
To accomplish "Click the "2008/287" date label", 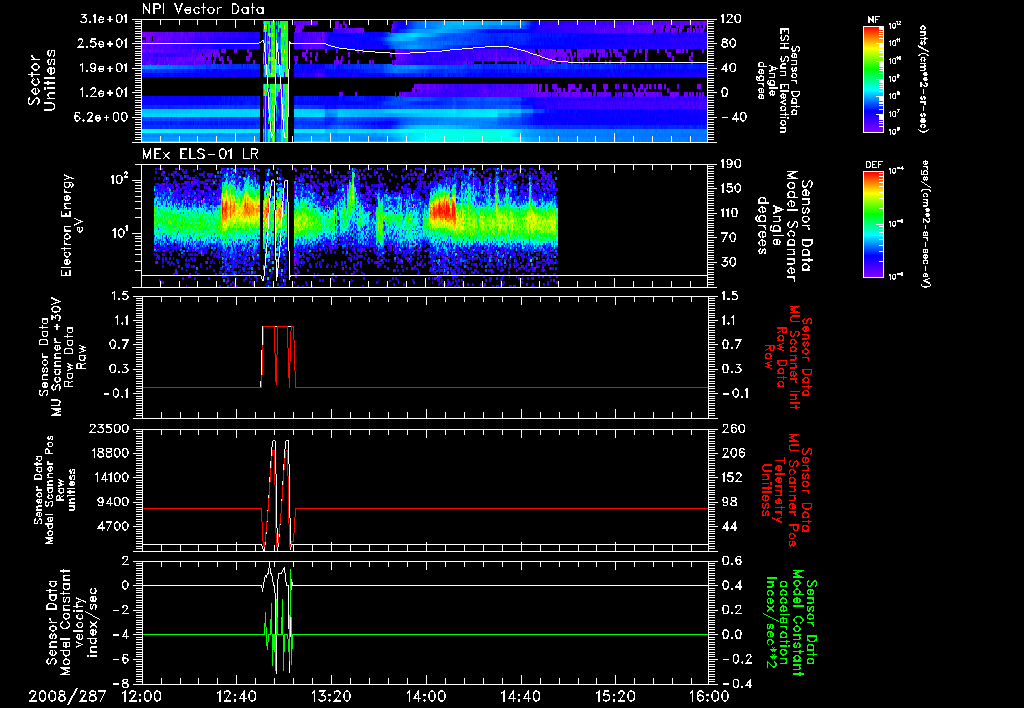I will (67, 696).
